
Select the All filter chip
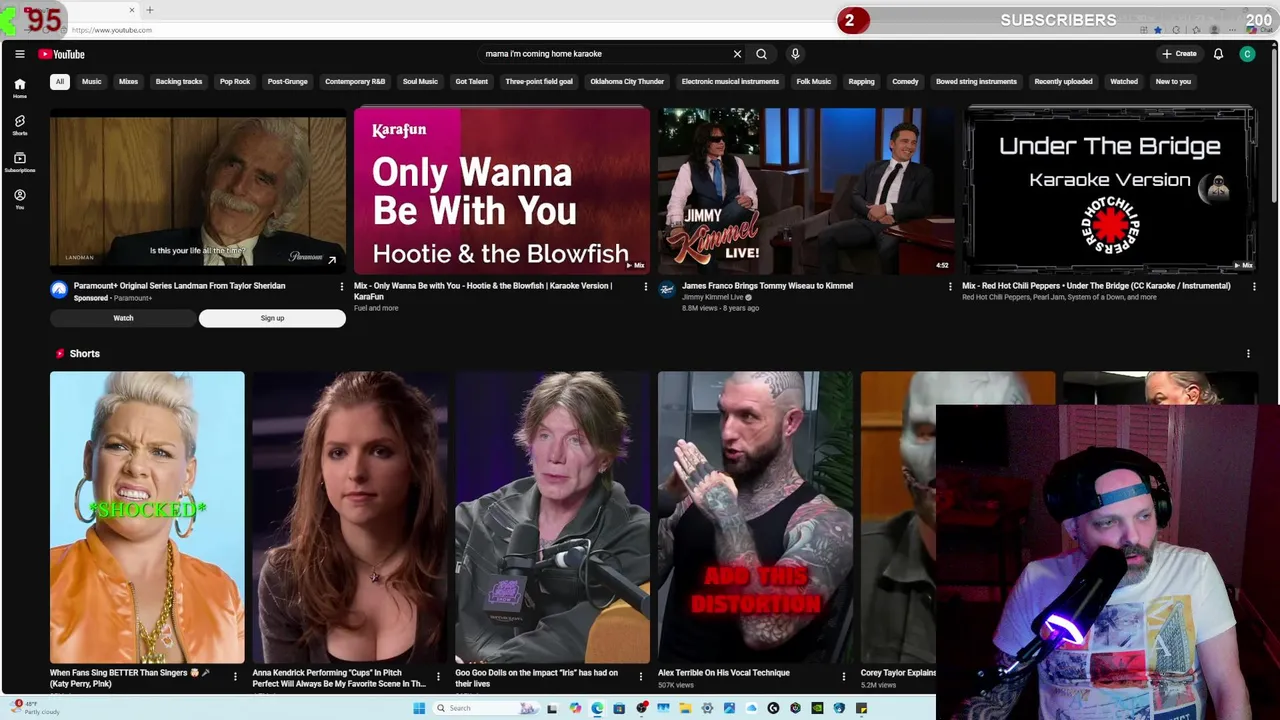coord(60,82)
